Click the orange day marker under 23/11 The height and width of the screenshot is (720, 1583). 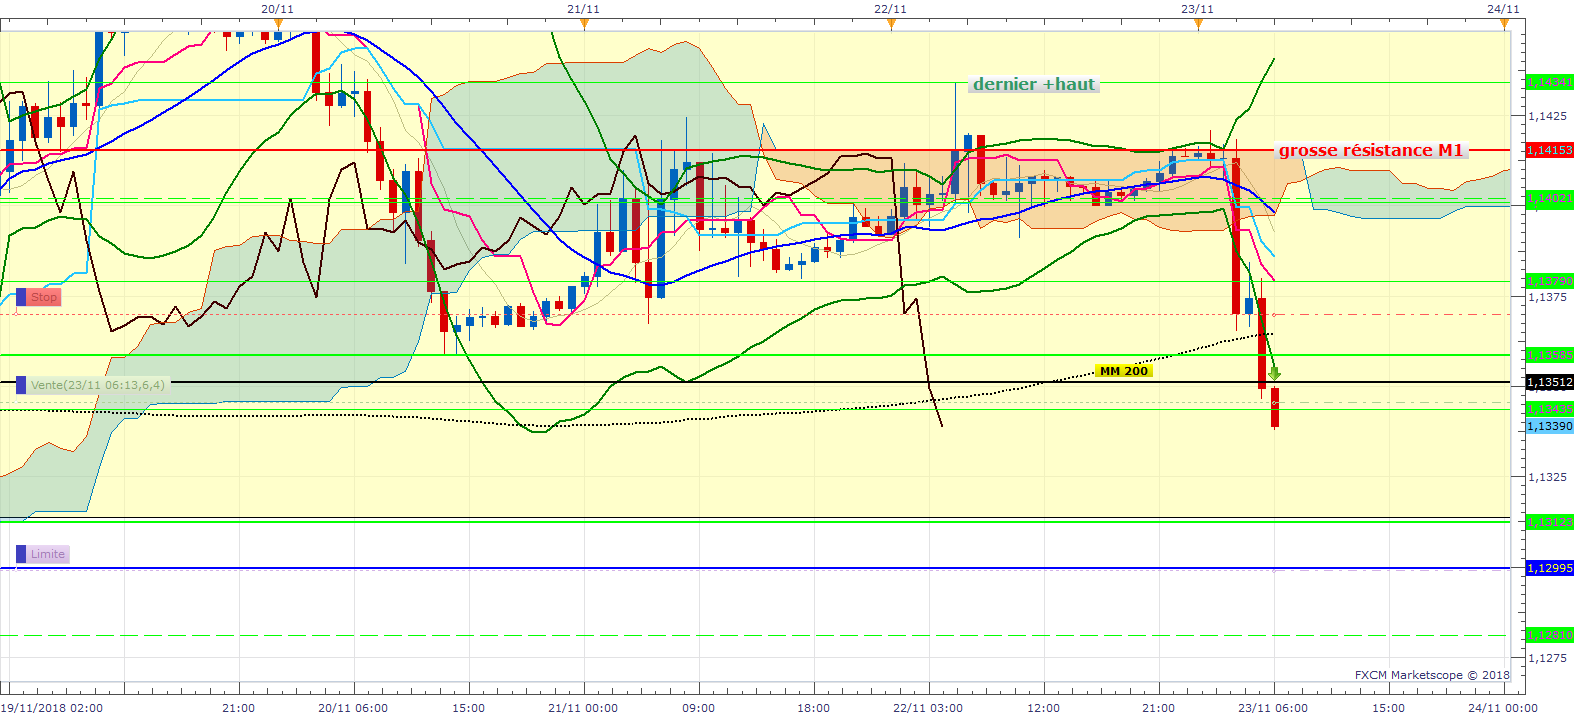1198,25
